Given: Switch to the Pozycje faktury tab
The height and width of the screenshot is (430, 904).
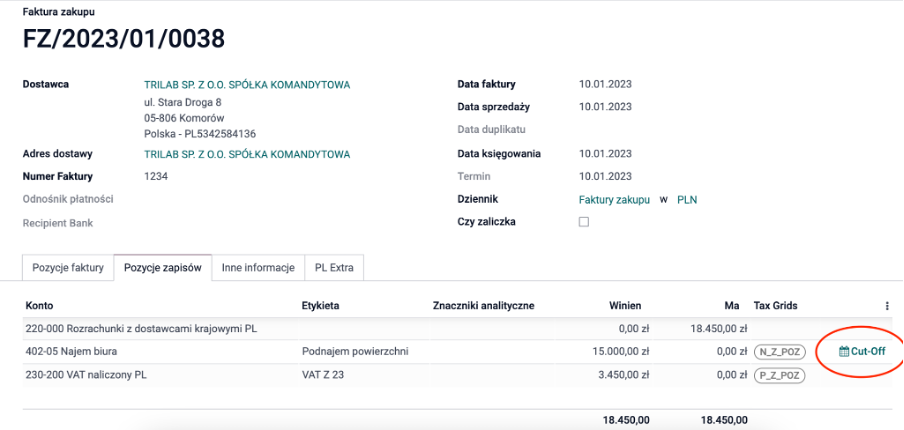Looking at the screenshot, I should 68,268.
